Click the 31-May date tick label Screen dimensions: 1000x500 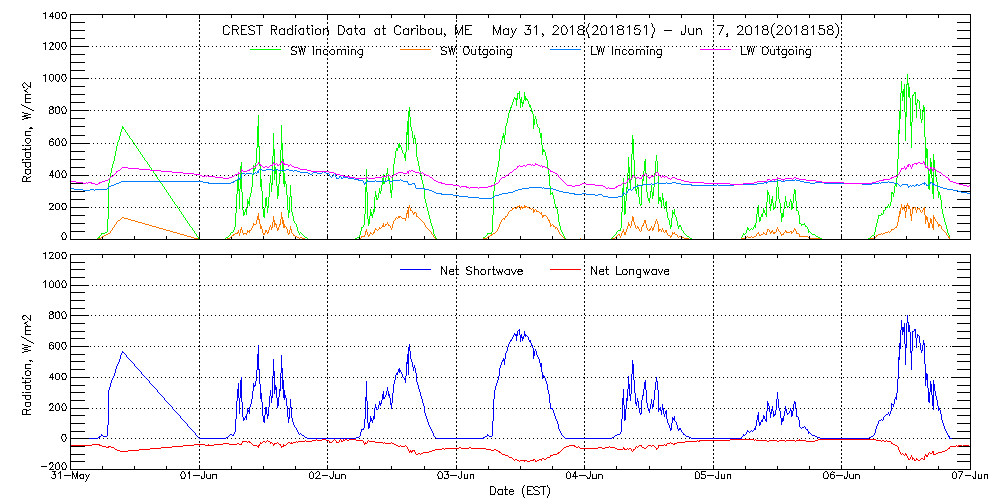coord(72,477)
